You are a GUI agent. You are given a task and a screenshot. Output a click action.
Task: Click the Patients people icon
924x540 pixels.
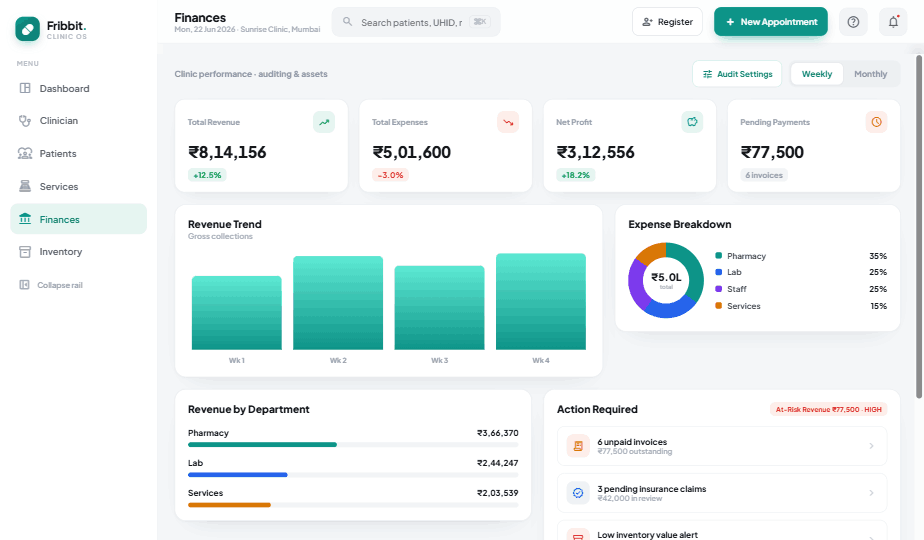pyautogui.click(x=25, y=153)
